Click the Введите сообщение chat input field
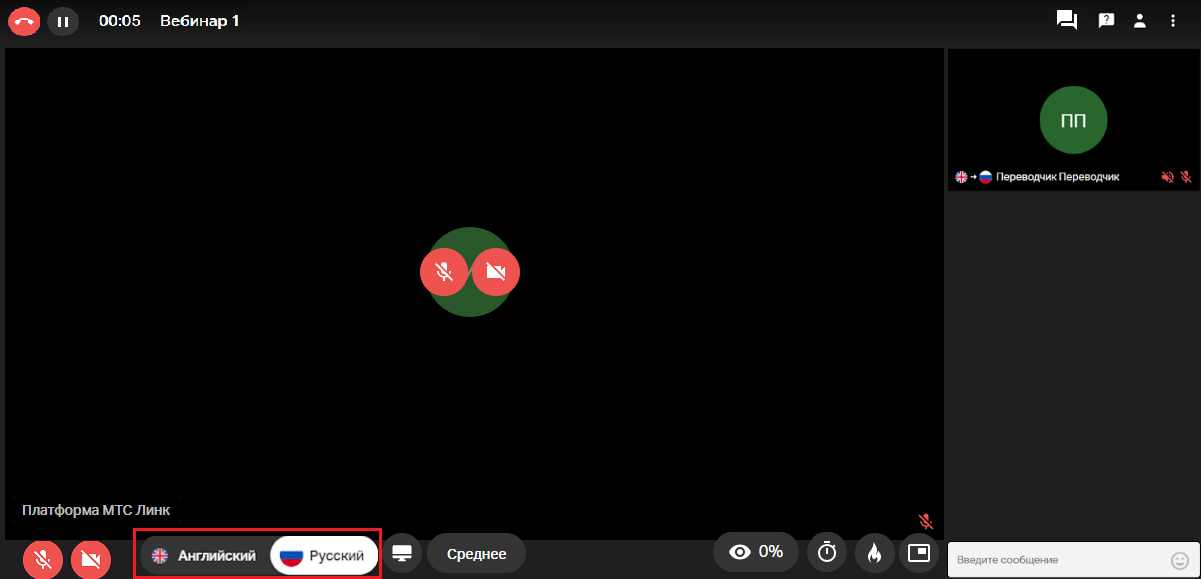 click(x=1073, y=560)
